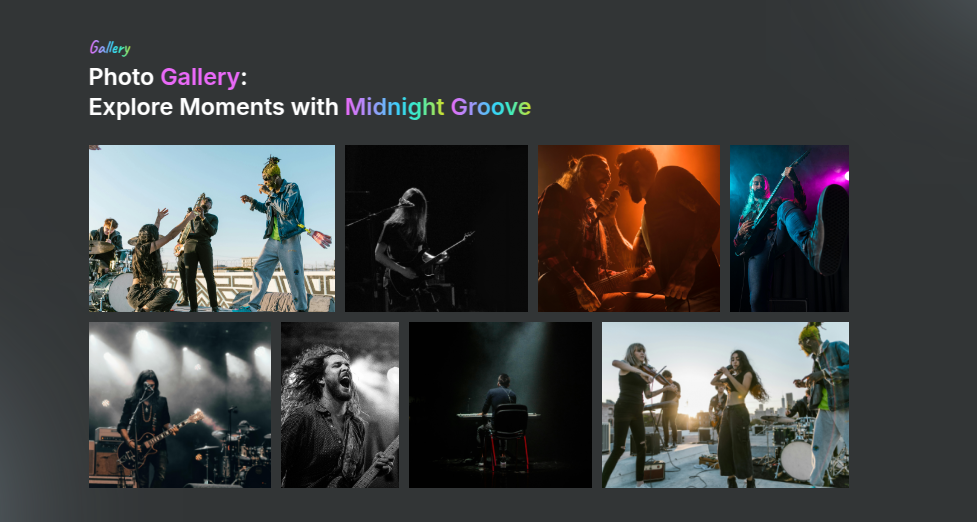Click the masked dancer in denim jacket
977x522 pixels.
point(282,234)
